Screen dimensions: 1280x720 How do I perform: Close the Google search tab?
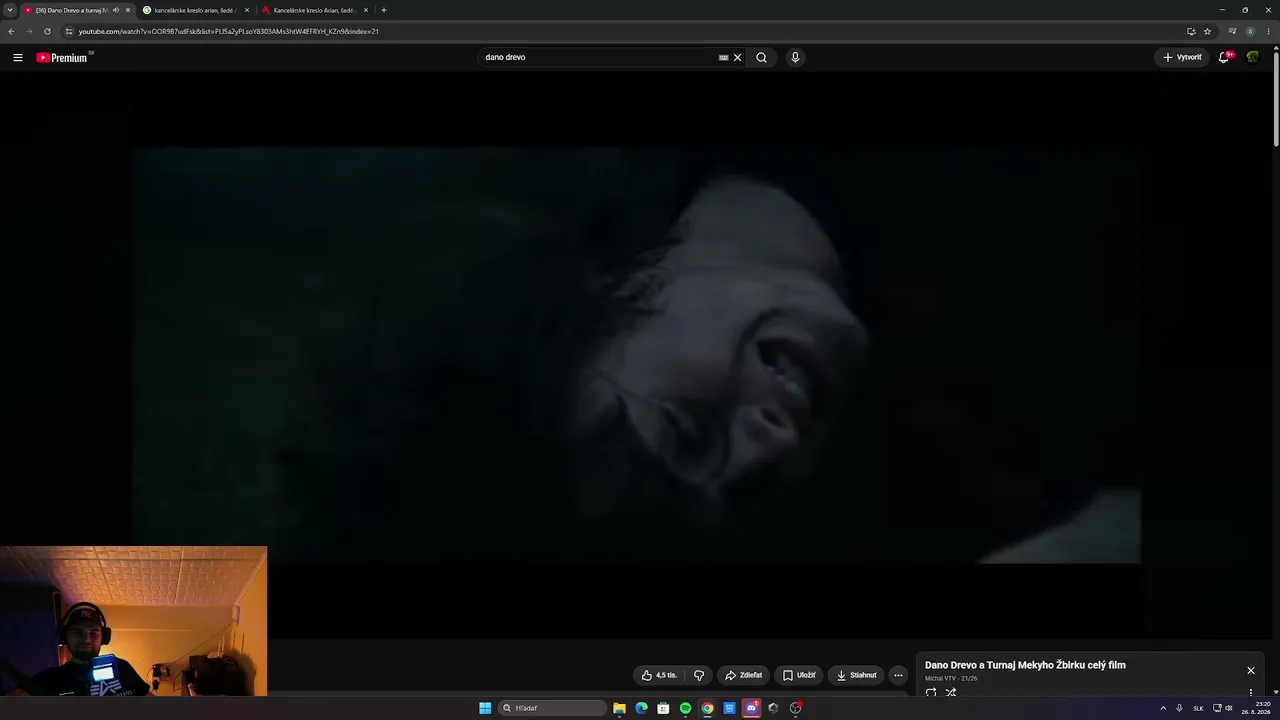247,10
